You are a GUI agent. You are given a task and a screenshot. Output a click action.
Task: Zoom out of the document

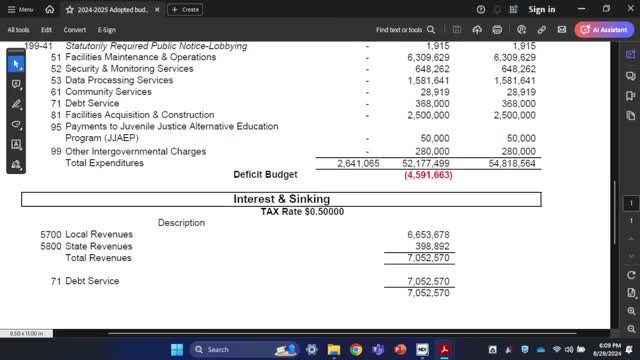pos(631,329)
